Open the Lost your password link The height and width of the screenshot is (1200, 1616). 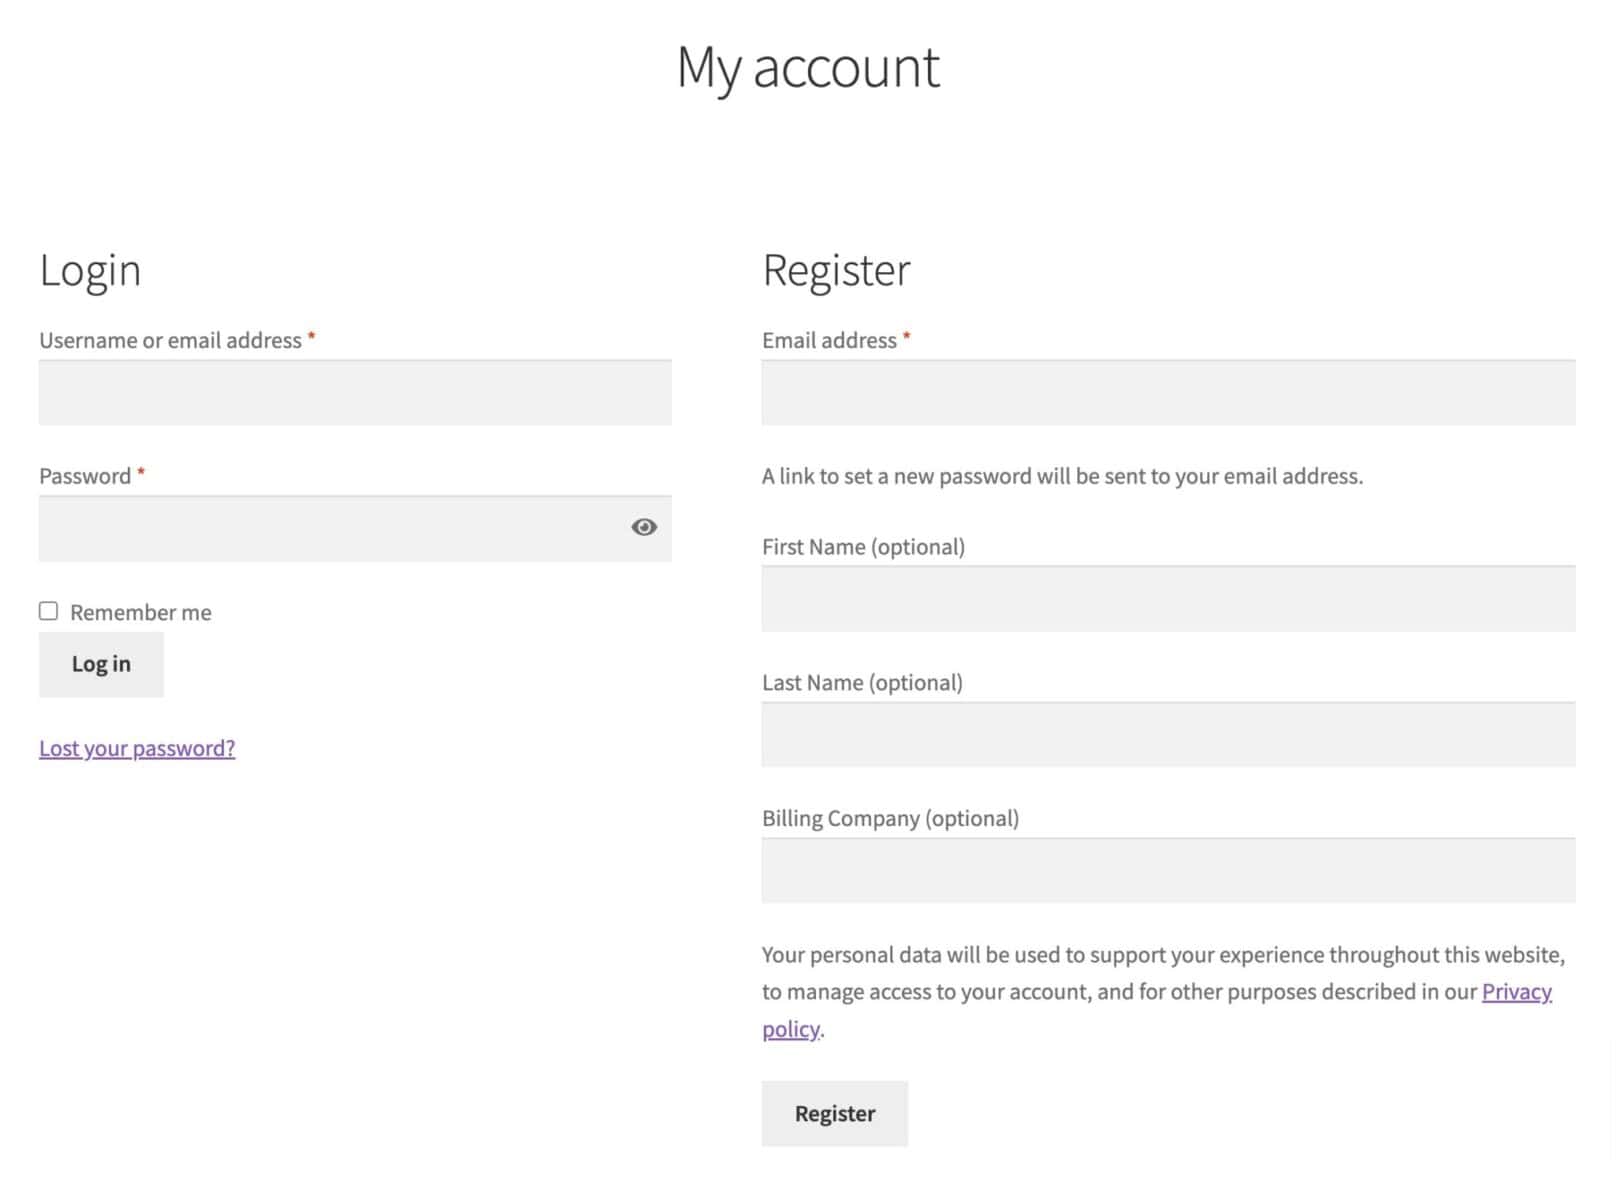pyautogui.click(x=137, y=748)
